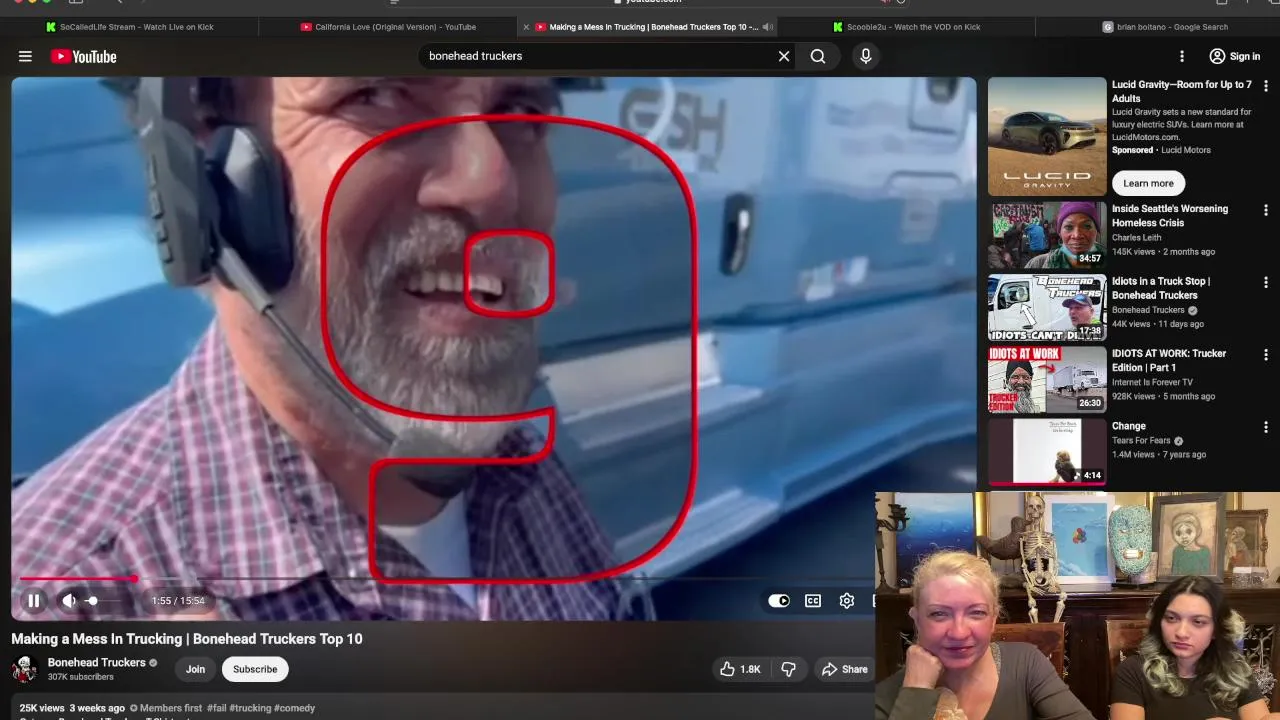Open the Change by Tears For Fears video
The image size is (1280, 720).
click(x=1047, y=451)
